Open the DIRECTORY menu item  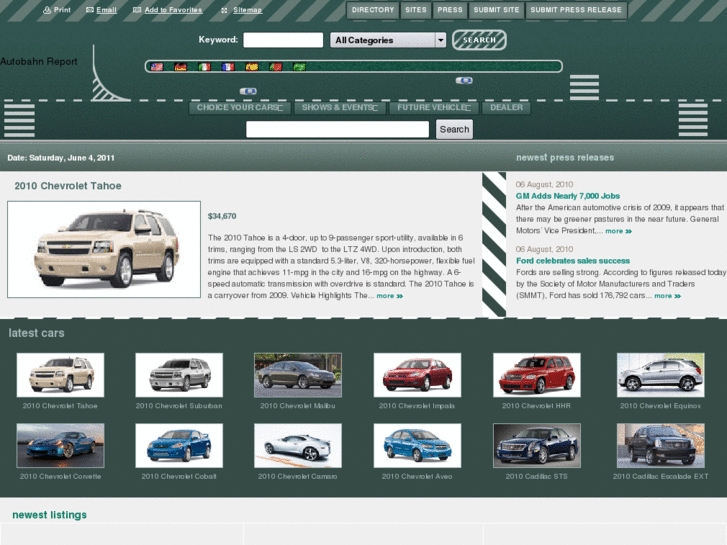[x=373, y=10]
